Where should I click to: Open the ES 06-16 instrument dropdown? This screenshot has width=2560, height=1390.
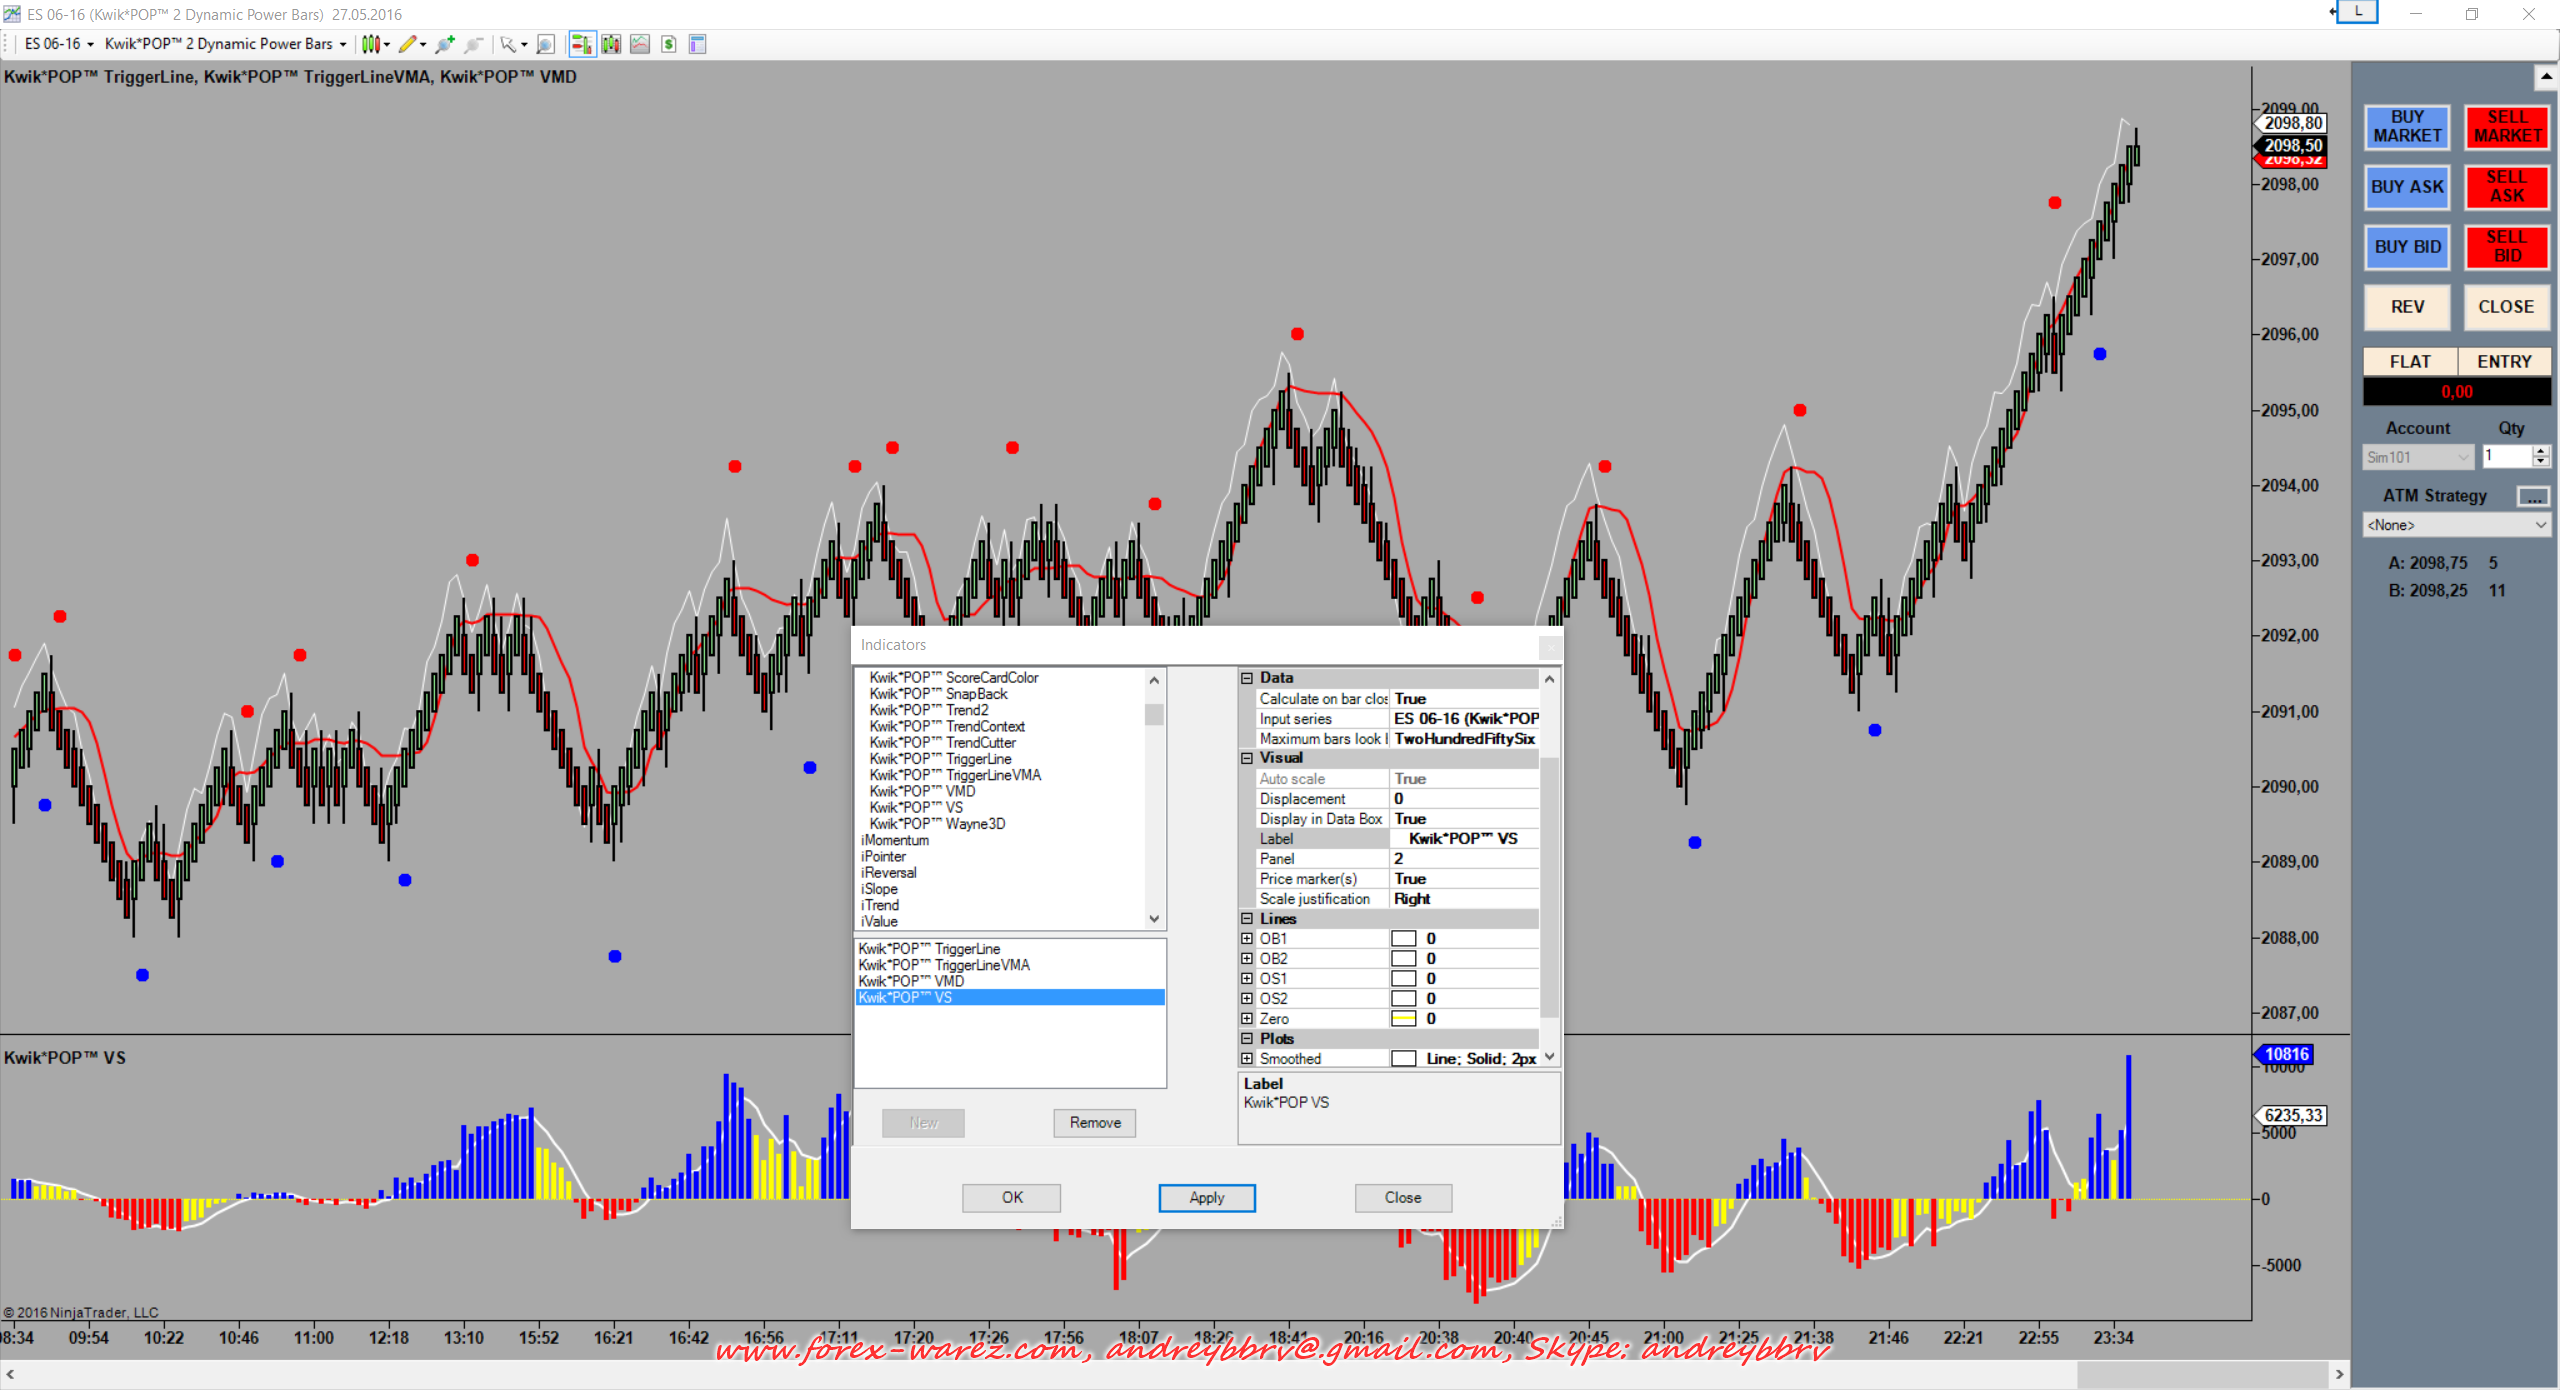pos(60,44)
